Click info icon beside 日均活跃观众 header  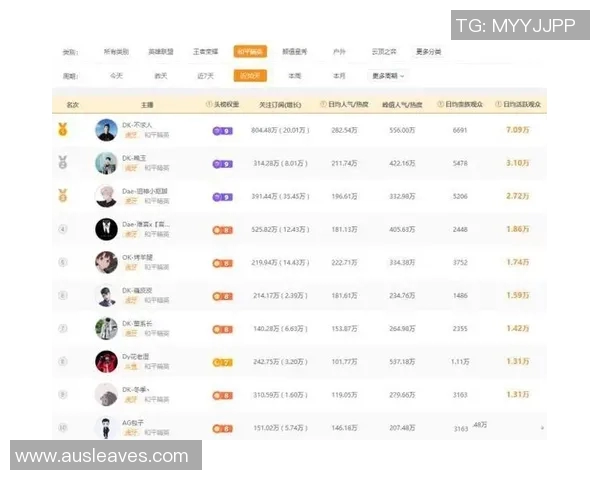coord(498,104)
